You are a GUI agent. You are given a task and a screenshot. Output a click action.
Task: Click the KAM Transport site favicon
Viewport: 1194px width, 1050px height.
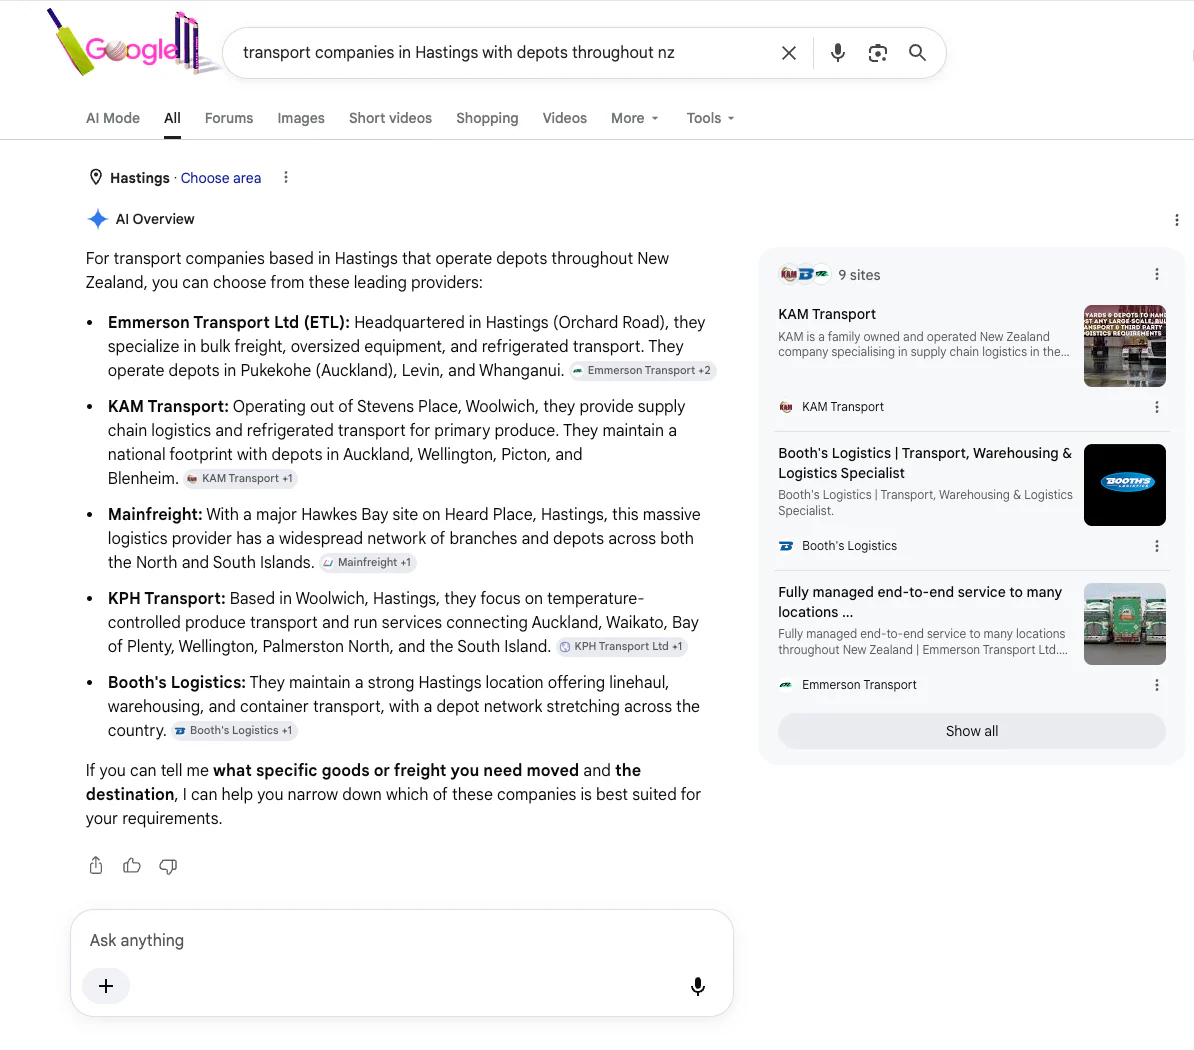click(x=786, y=407)
